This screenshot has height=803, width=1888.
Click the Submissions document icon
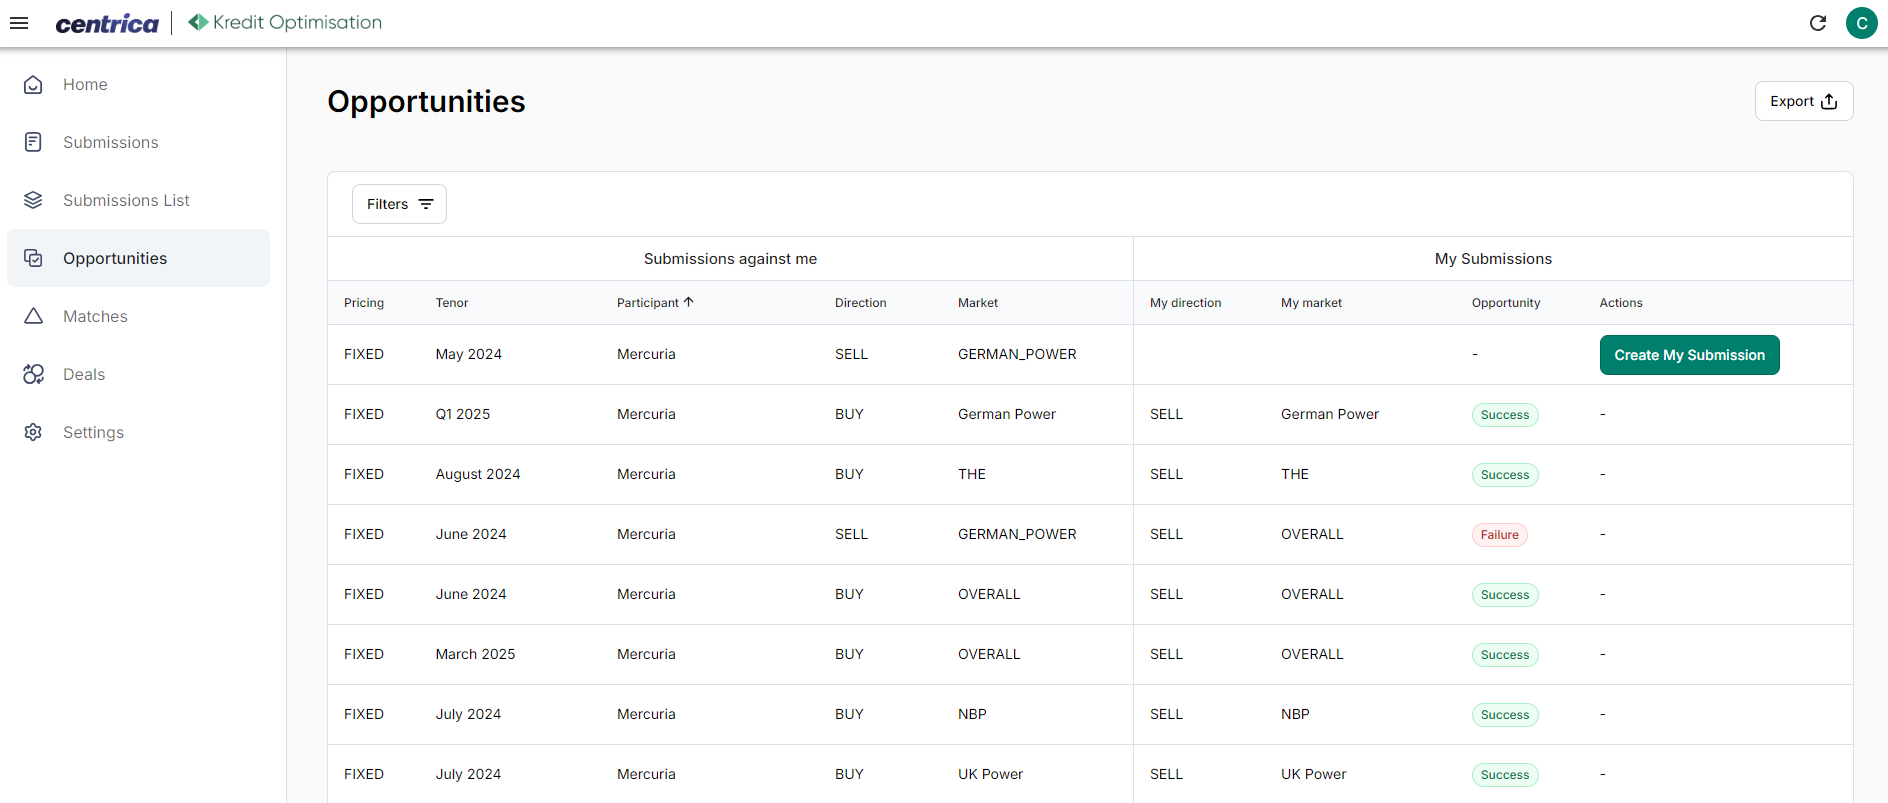pyautogui.click(x=33, y=142)
